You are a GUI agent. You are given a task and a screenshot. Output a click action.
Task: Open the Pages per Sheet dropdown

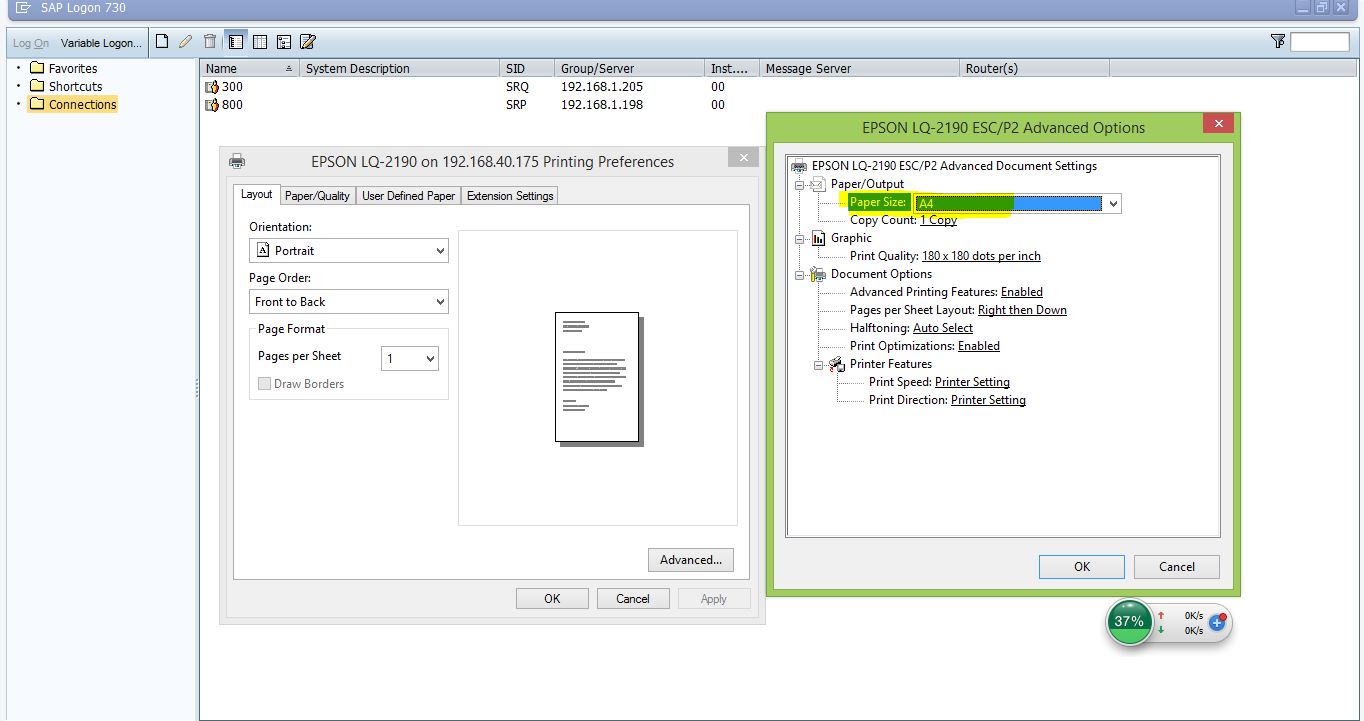point(410,358)
